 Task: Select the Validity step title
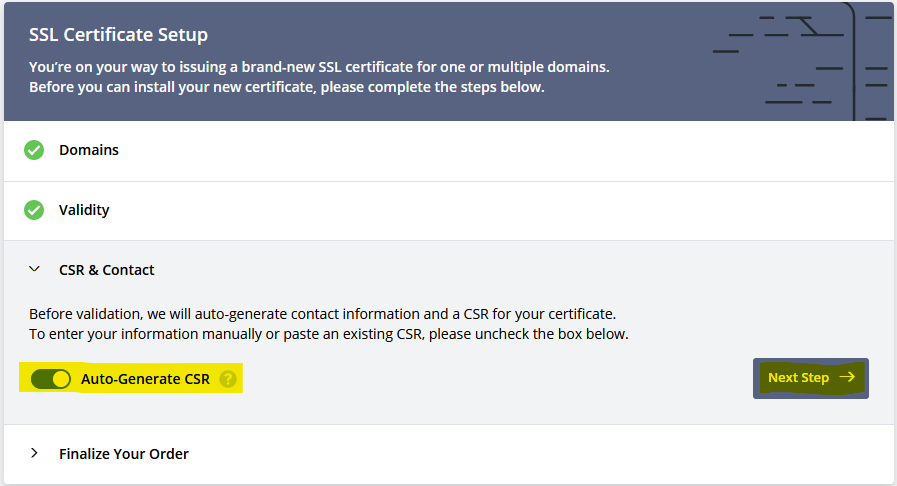[x=84, y=210]
